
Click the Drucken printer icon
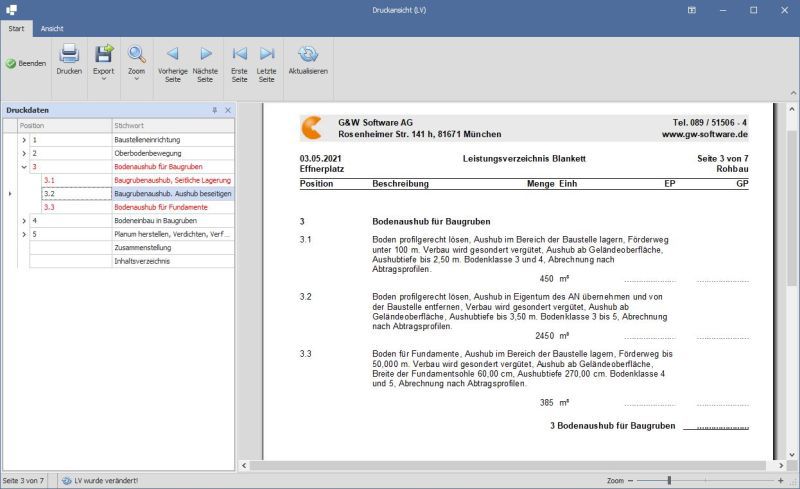69,60
